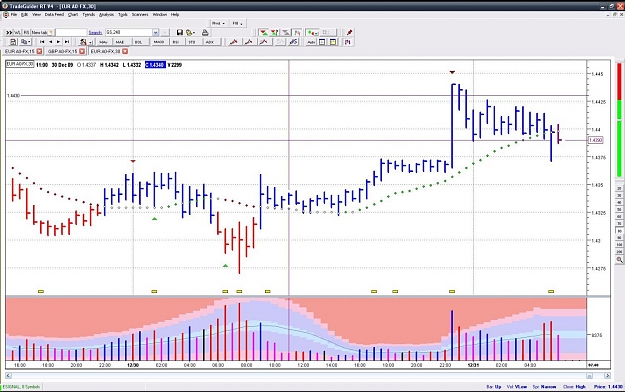Click the third red trend line icon
625x392 pixels.
tap(264, 42)
